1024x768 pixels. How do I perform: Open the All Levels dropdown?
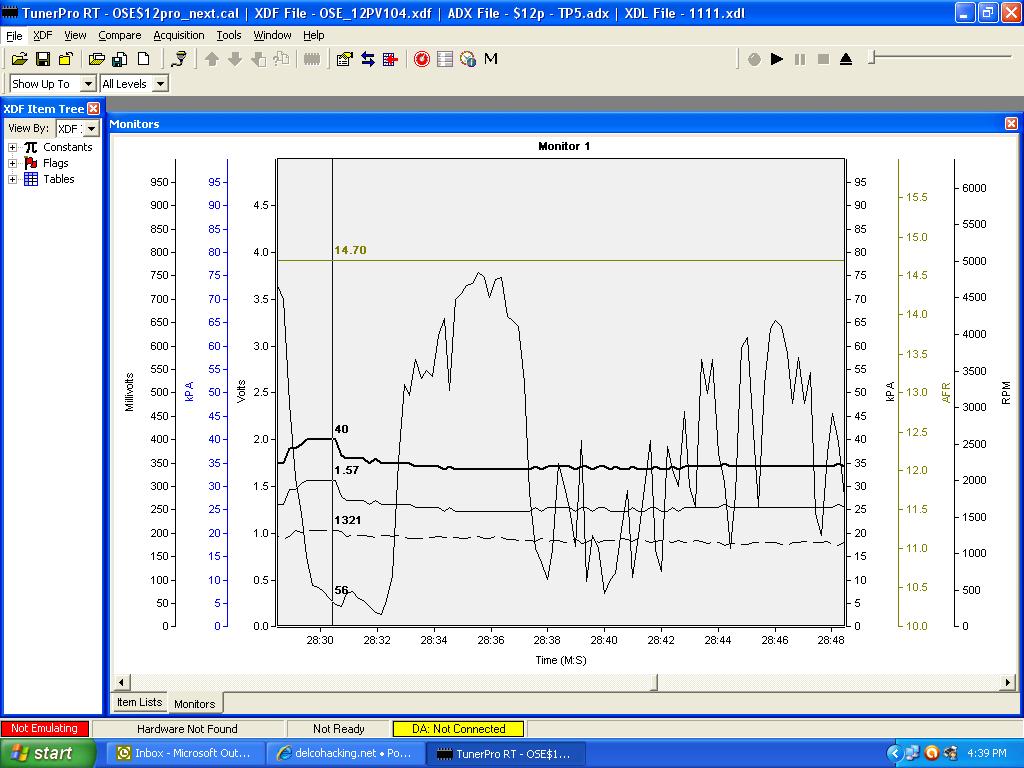coord(160,84)
